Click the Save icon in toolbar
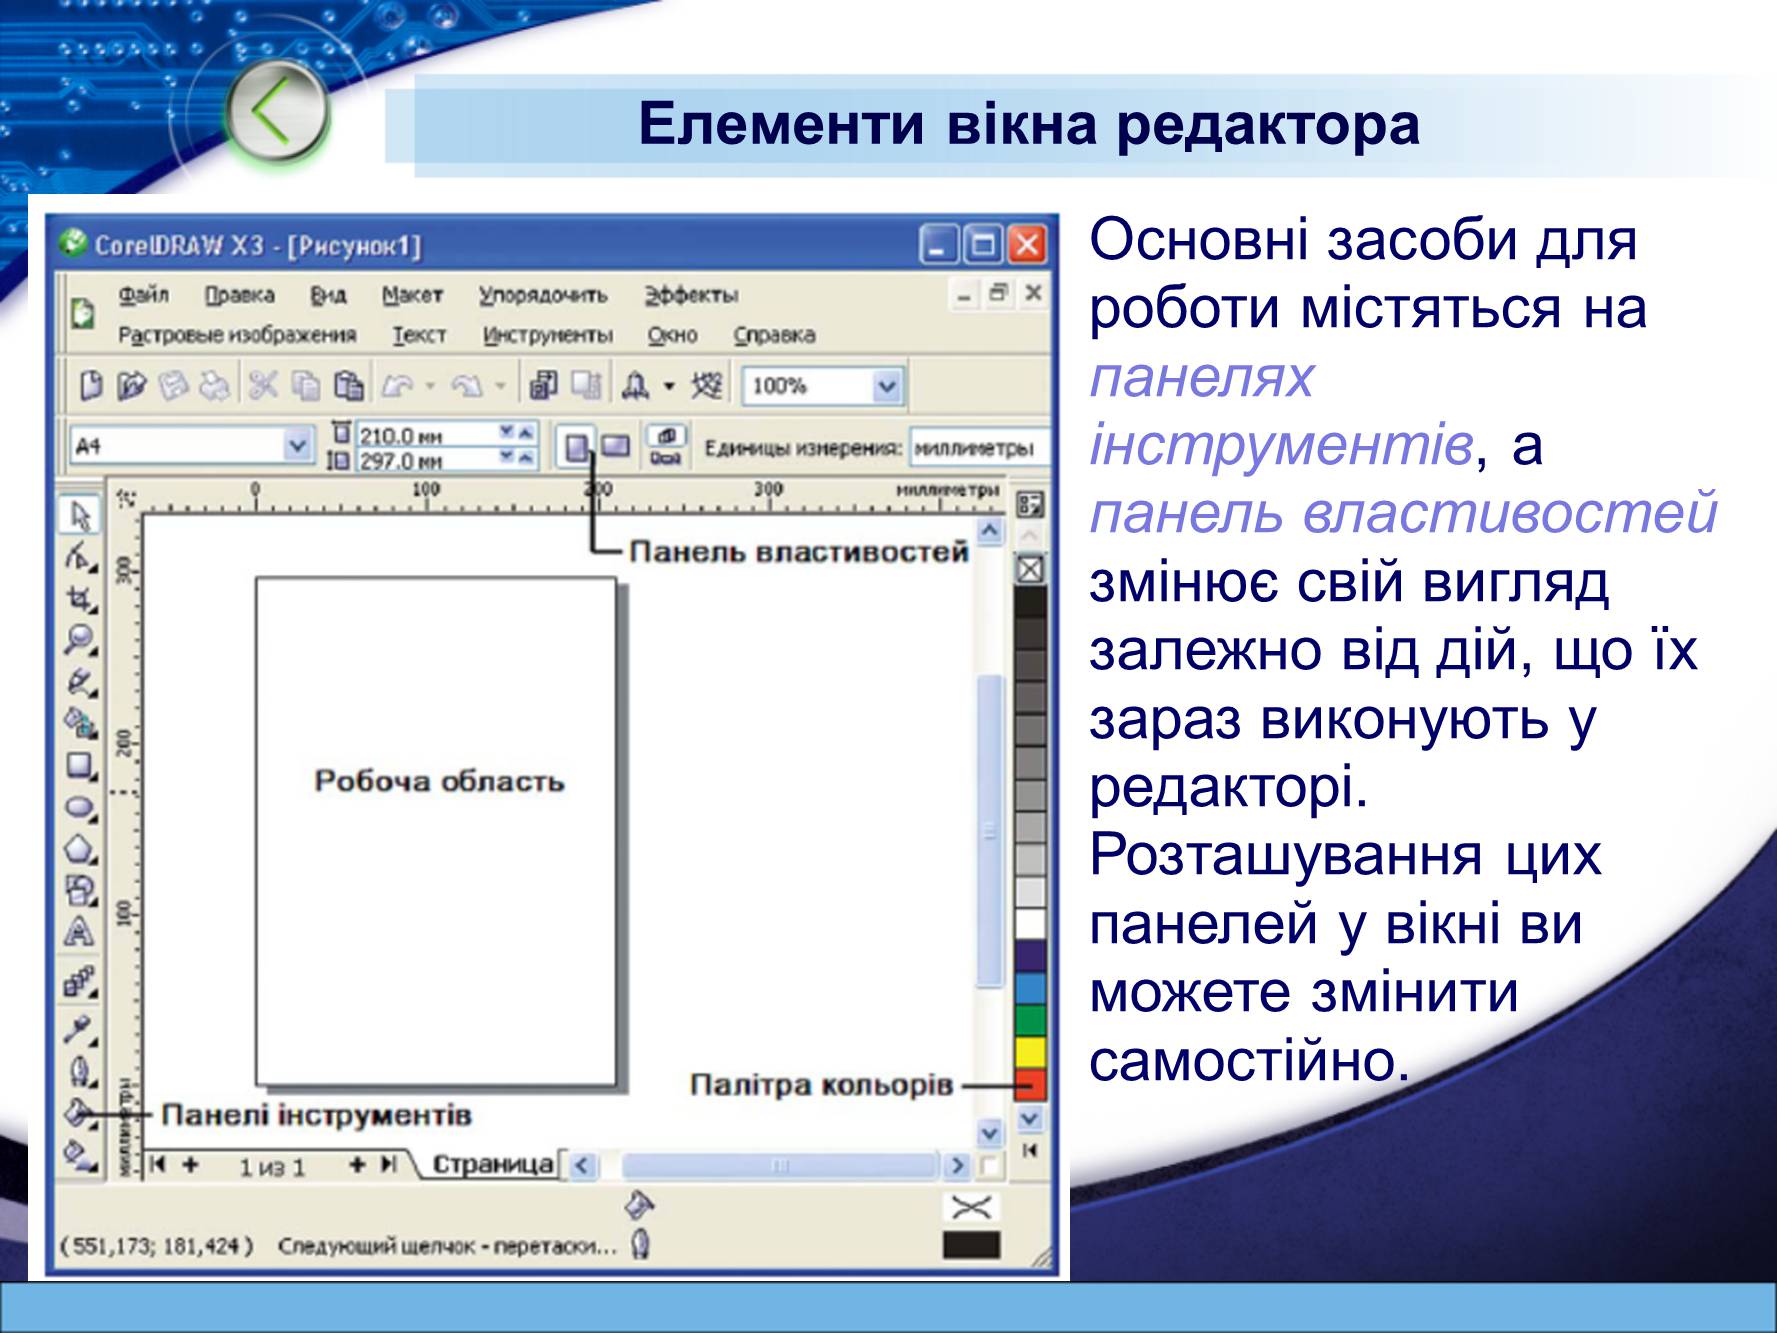The width and height of the screenshot is (1777, 1333). coord(174,385)
